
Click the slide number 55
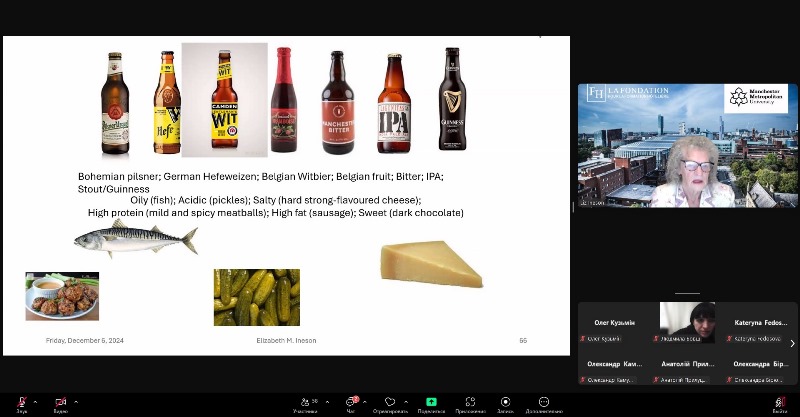523,340
